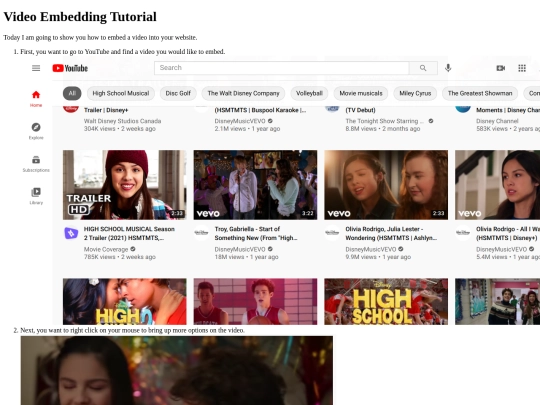Open Walt Disney Studios Canada channel name

click(122, 121)
